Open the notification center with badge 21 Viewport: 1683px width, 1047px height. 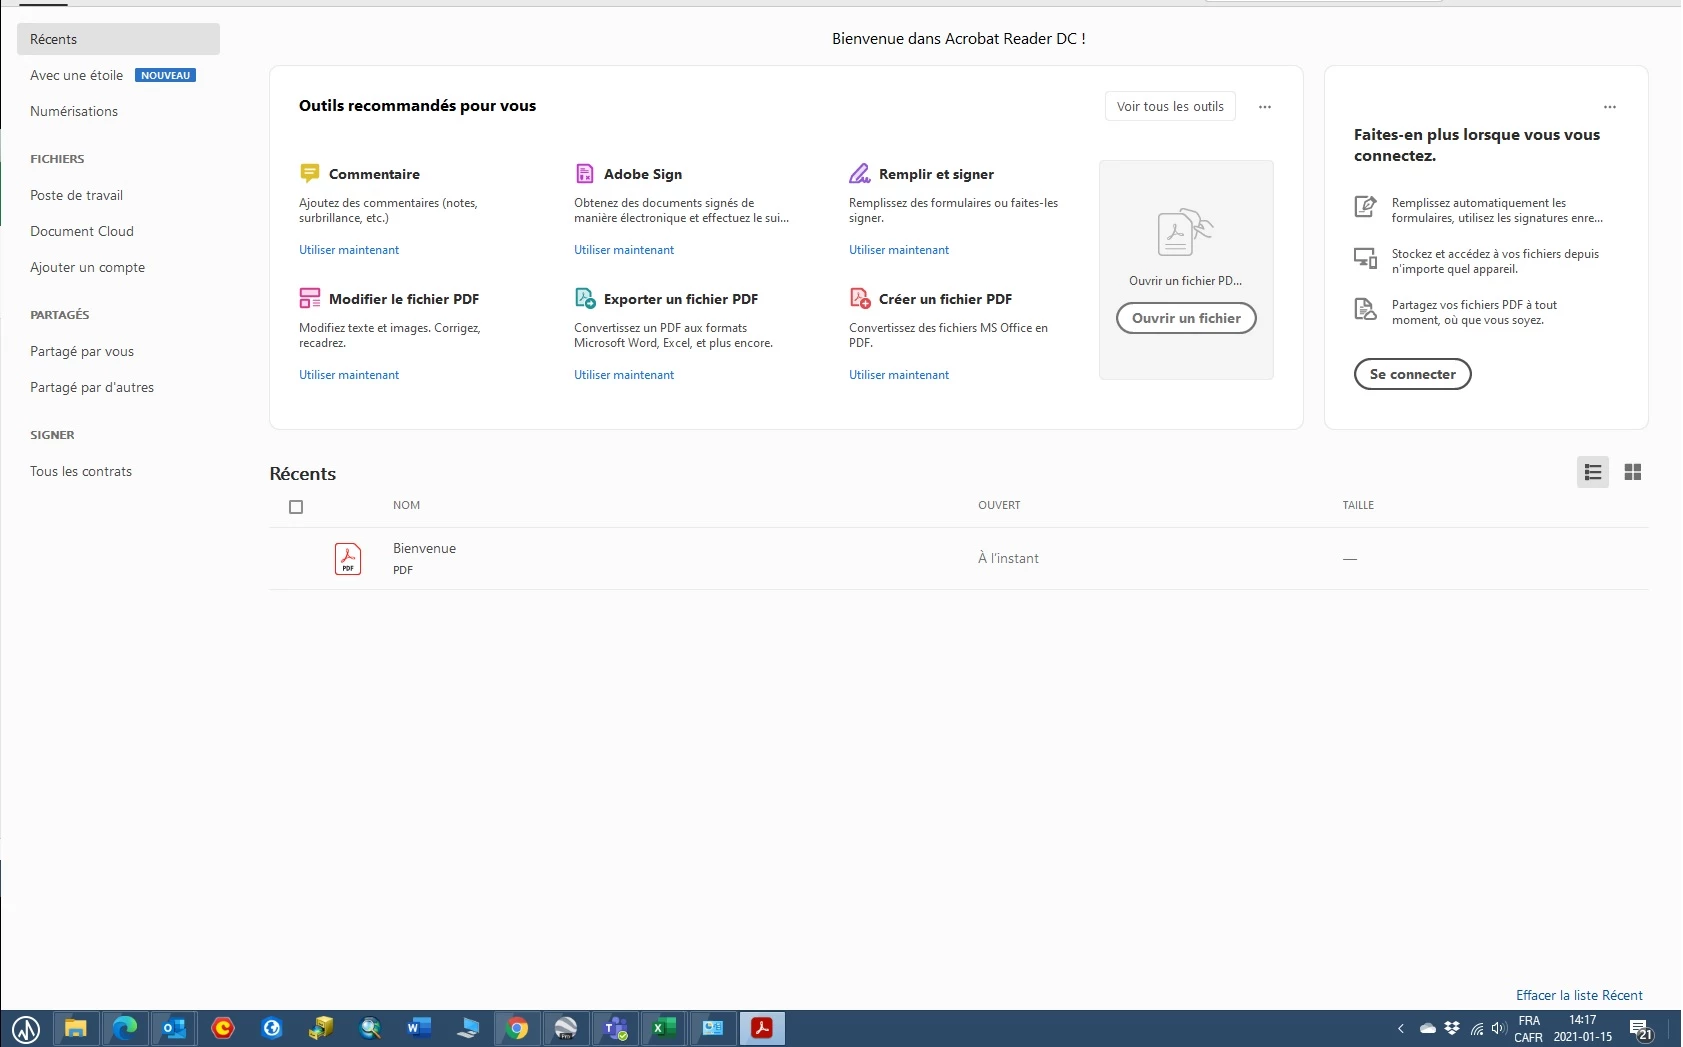(1640, 1029)
